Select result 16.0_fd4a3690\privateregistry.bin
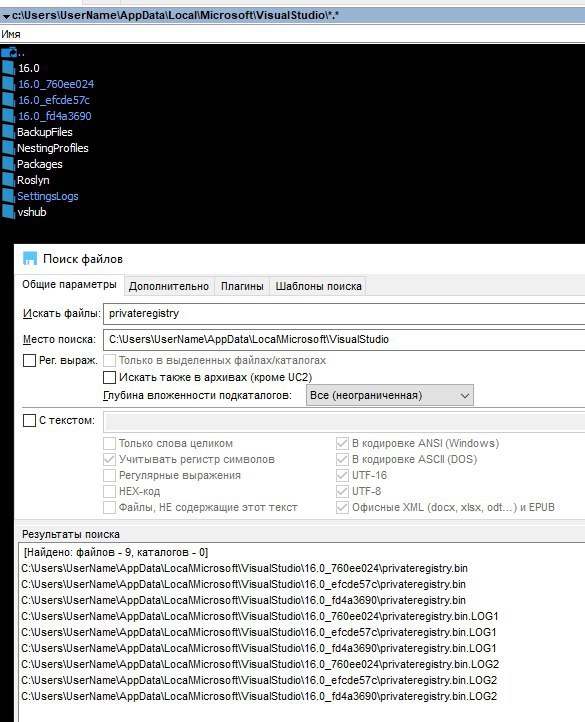Screen dimensions: 585x722 (x=243, y=600)
